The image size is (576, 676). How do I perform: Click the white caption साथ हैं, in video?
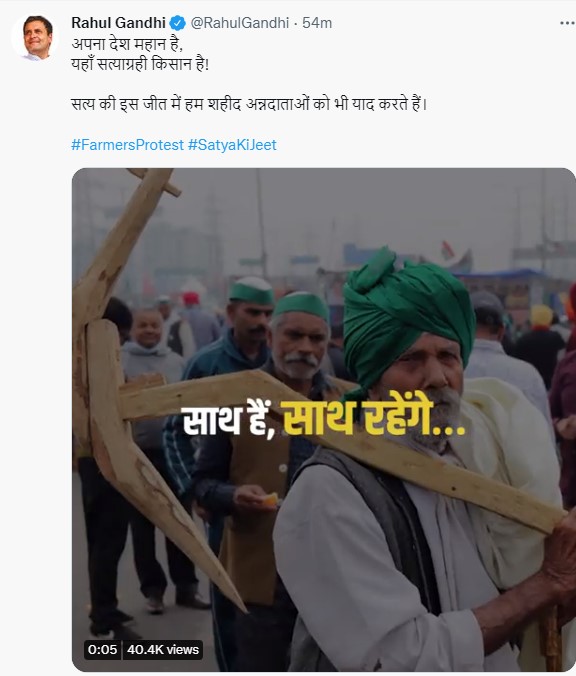pos(229,420)
